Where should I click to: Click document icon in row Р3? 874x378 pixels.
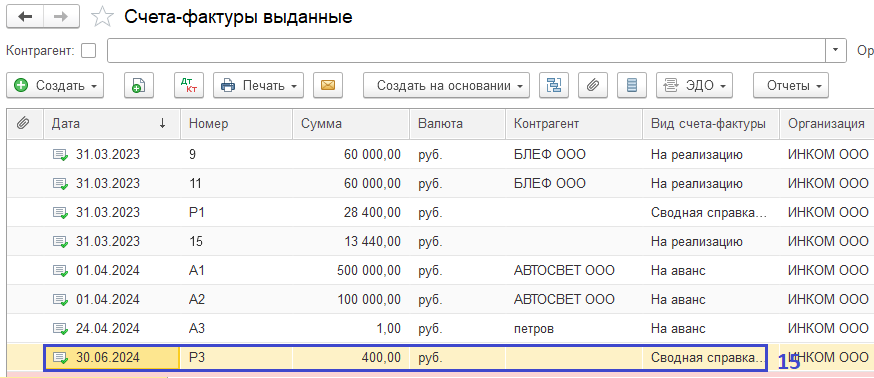click(60, 358)
